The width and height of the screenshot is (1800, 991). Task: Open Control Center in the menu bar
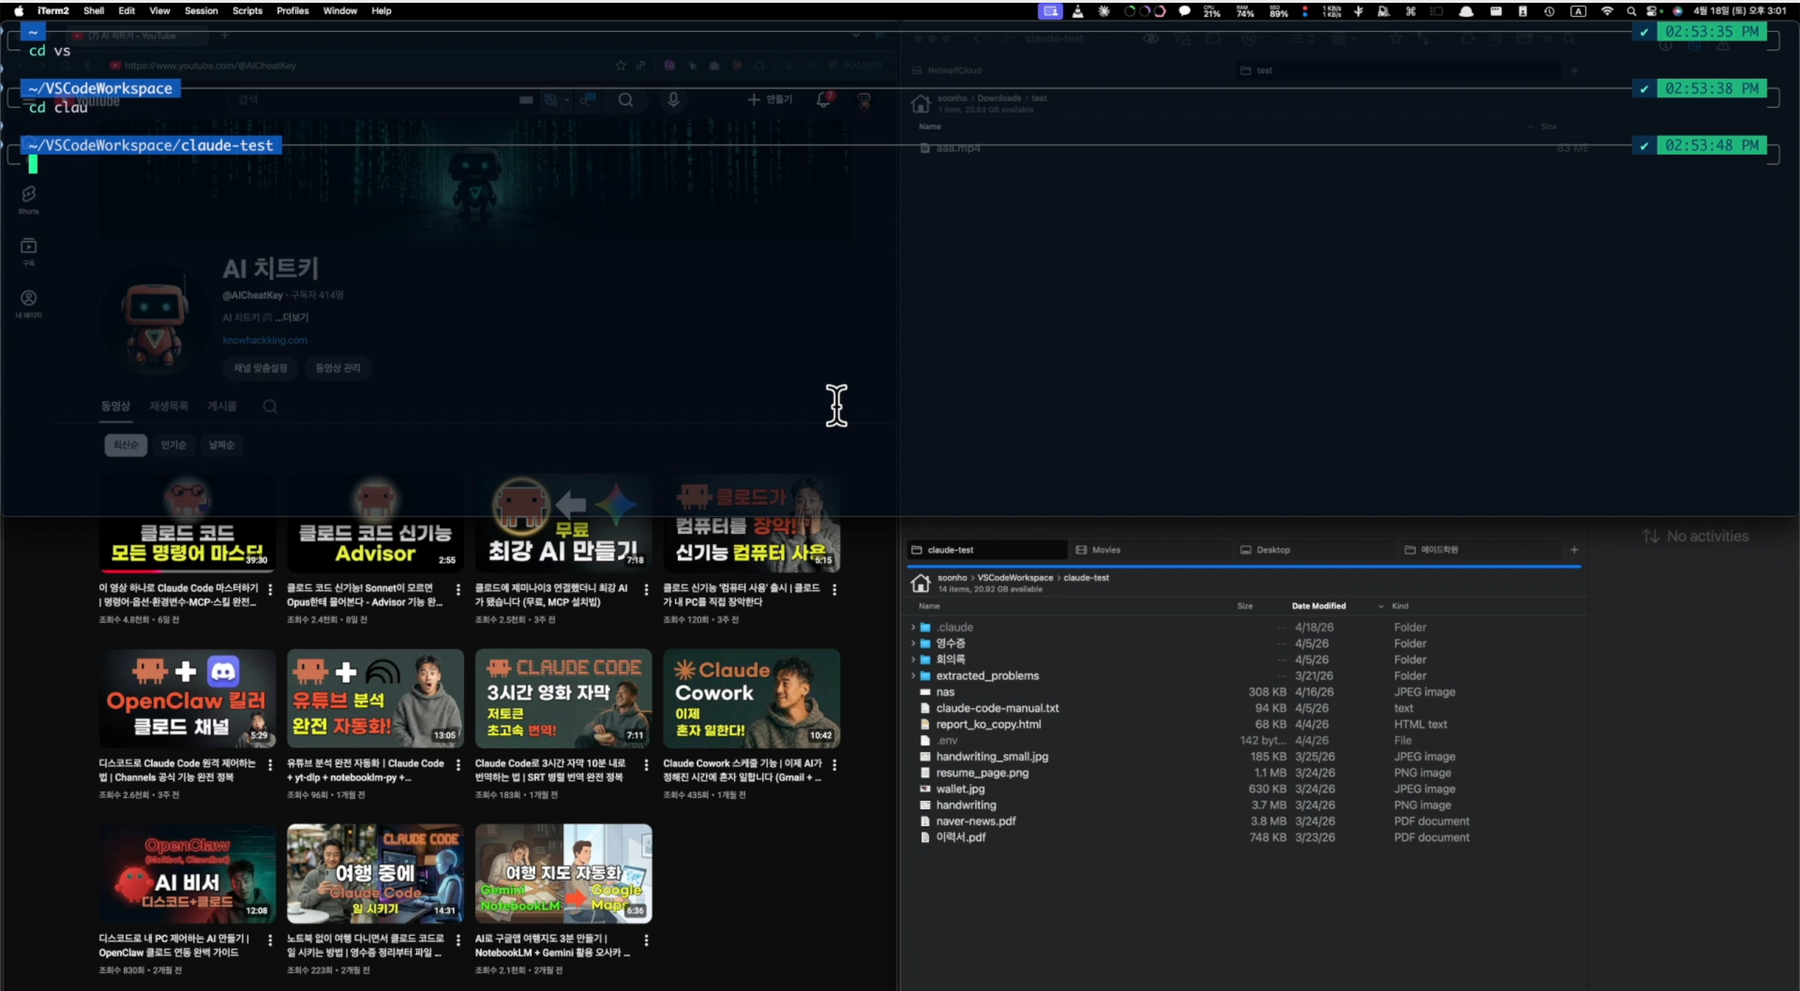(1653, 11)
